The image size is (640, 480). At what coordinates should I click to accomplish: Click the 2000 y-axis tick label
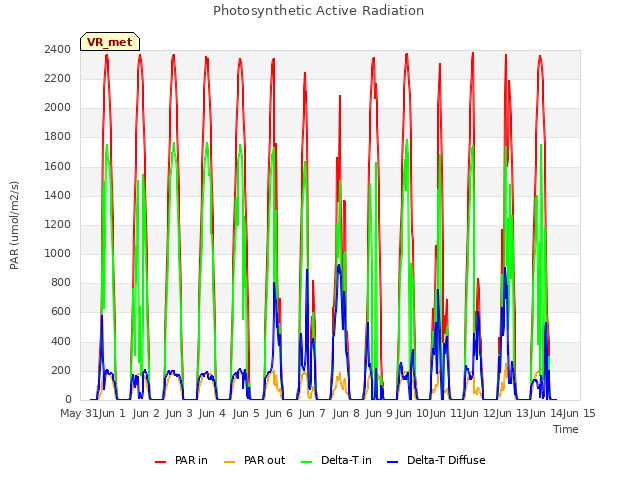click(58, 108)
